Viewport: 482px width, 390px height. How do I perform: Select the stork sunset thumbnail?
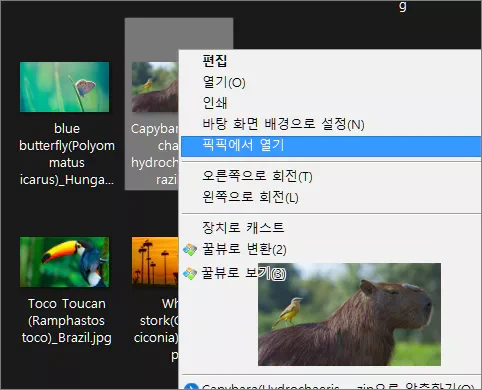[155, 261]
